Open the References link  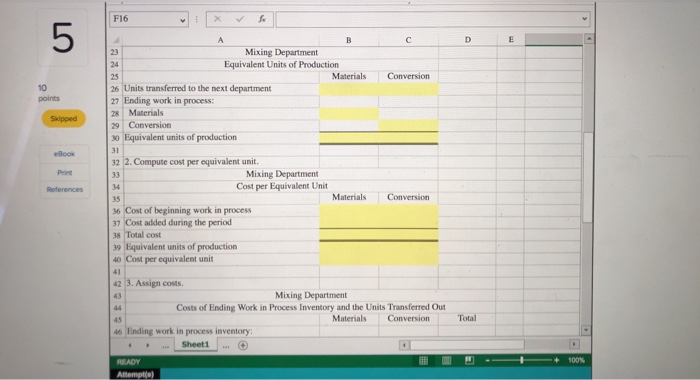coord(64,189)
